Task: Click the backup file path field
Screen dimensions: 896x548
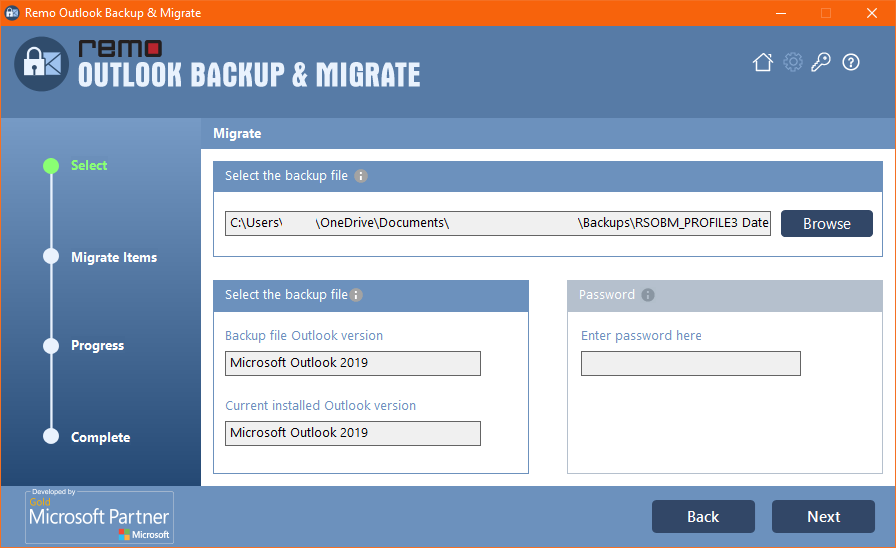Action: [x=497, y=223]
